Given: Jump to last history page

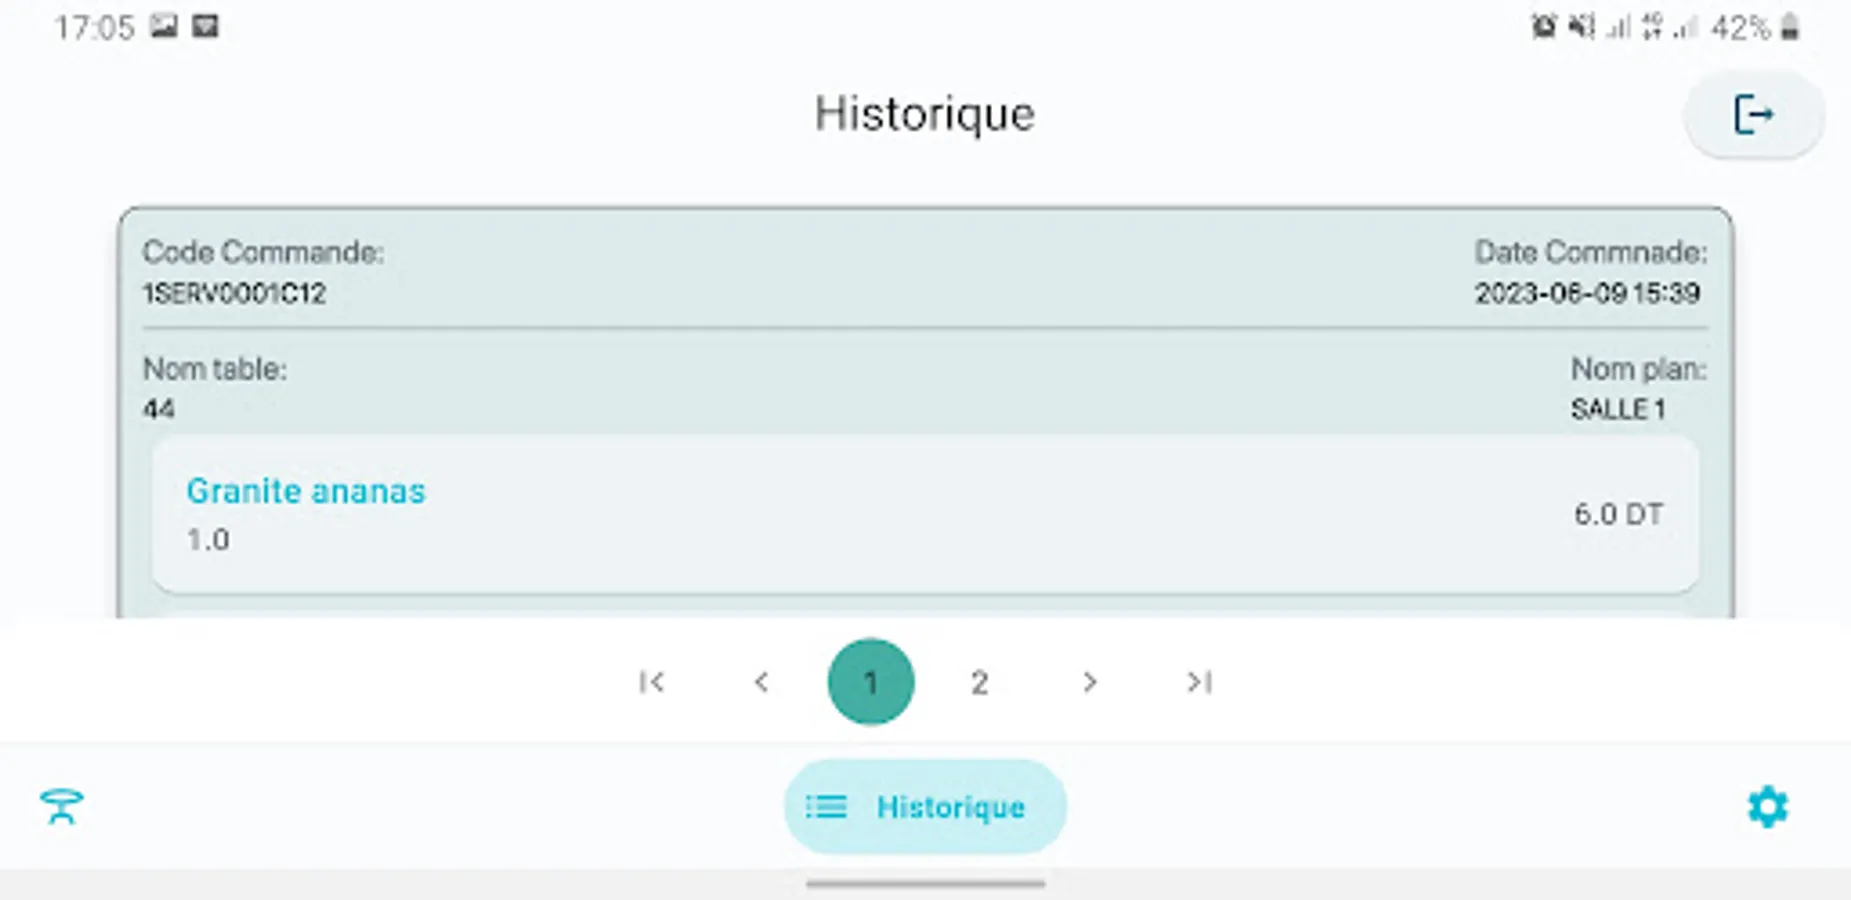Looking at the screenshot, I should tap(1199, 682).
